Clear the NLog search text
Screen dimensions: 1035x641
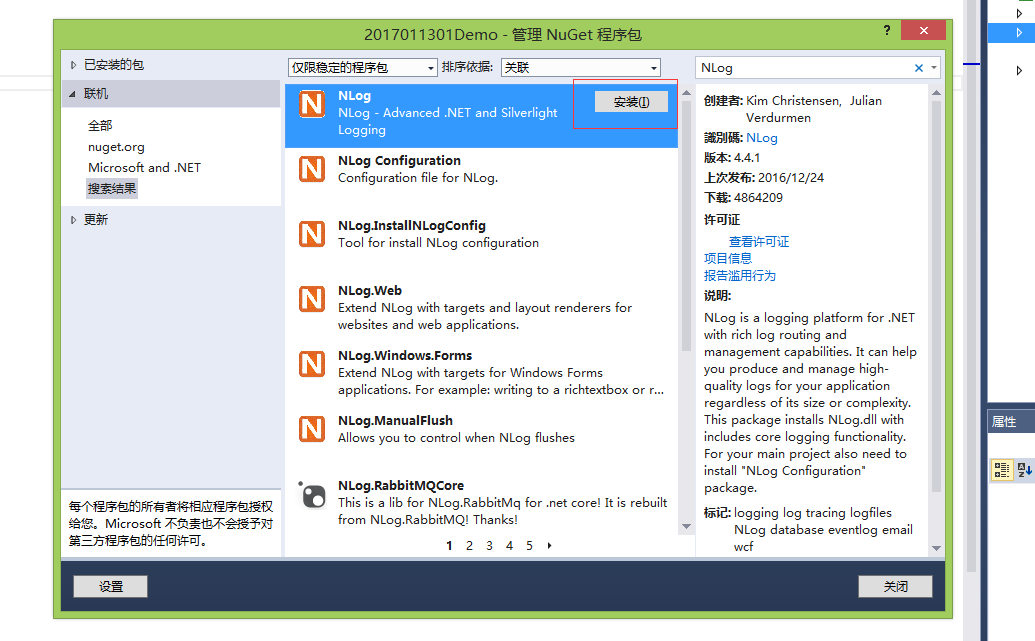(x=918, y=68)
